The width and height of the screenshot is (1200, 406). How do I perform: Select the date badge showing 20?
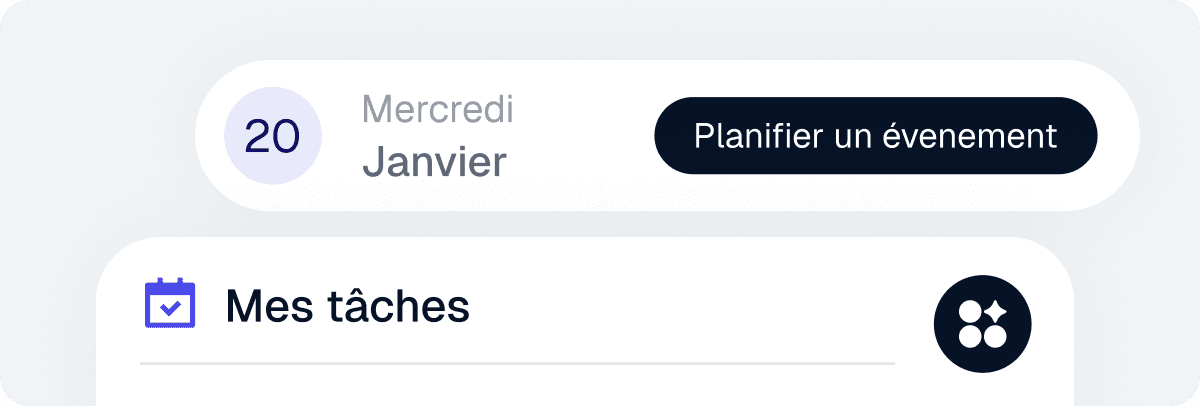tap(272, 137)
